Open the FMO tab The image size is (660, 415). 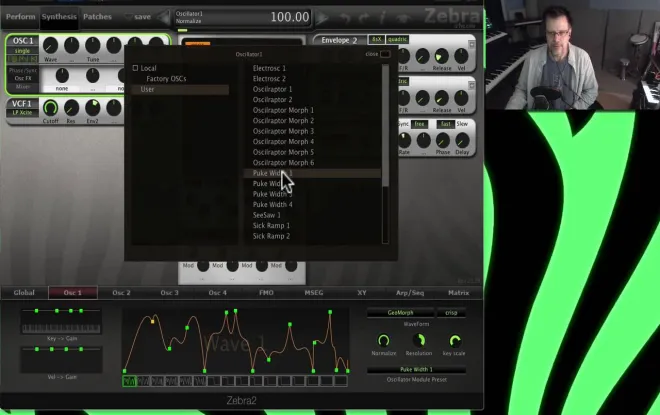pyautogui.click(x=266, y=293)
